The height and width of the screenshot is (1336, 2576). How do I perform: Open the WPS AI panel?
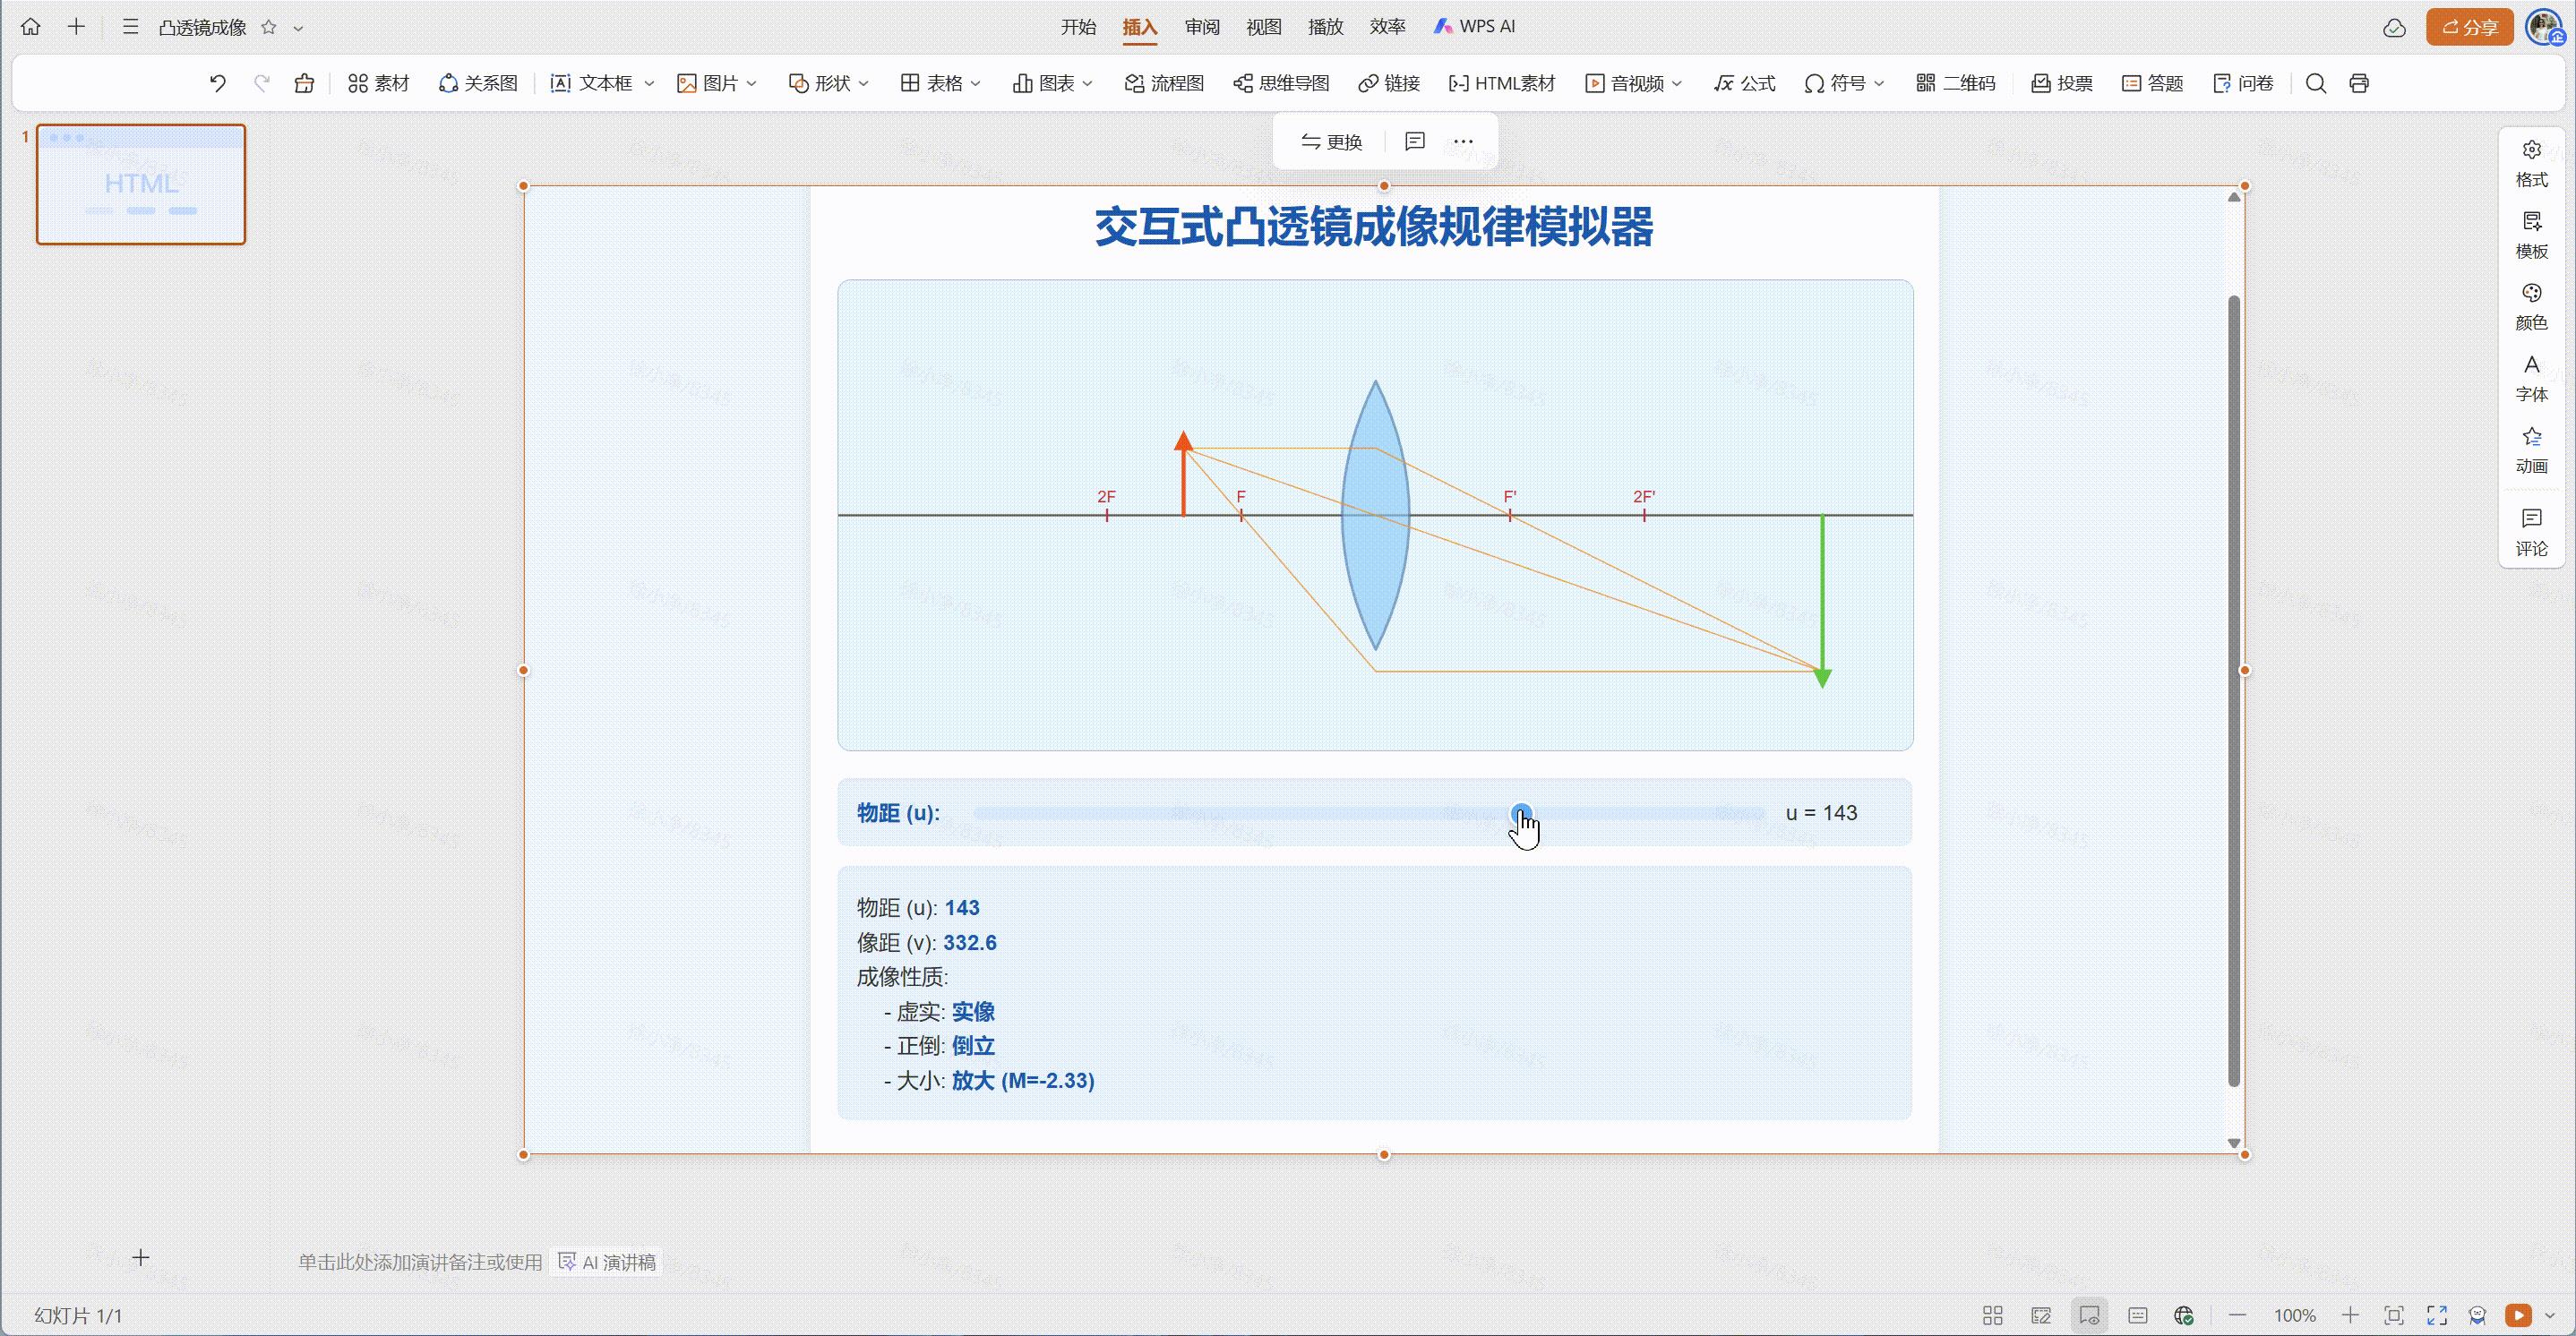pyautogui.click(x=1474, y=27)
